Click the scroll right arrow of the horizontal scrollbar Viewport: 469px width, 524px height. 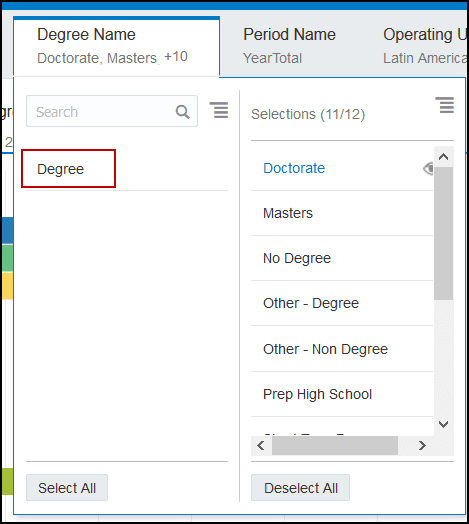[422, 445]
